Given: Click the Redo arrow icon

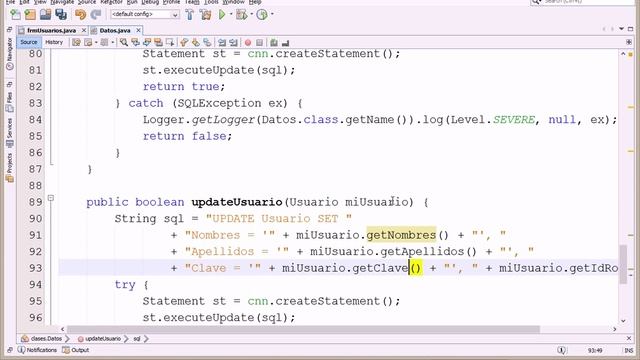Looking at the screenshot, I should (96, 15).
